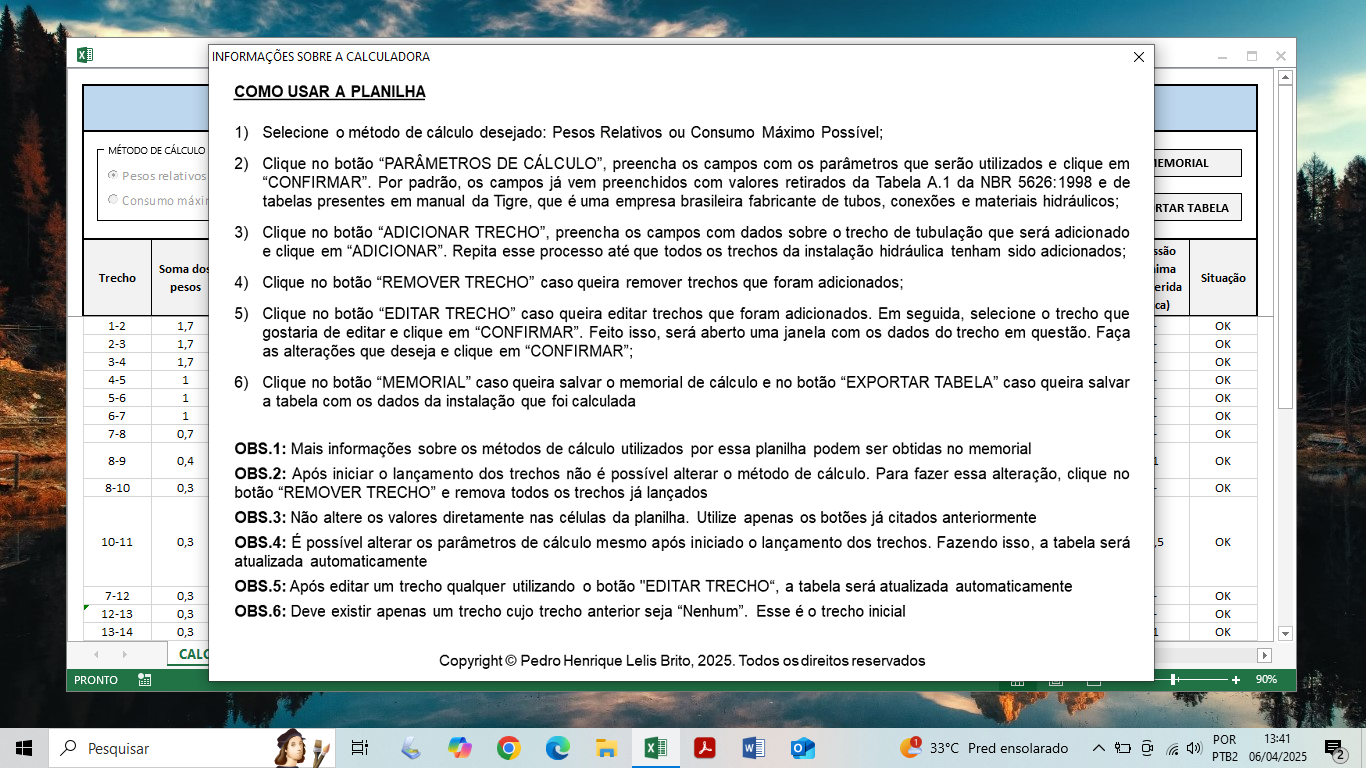Click the zoom in plus button
This screenshot has width=1366, height=768.
tap(1236, 680)
